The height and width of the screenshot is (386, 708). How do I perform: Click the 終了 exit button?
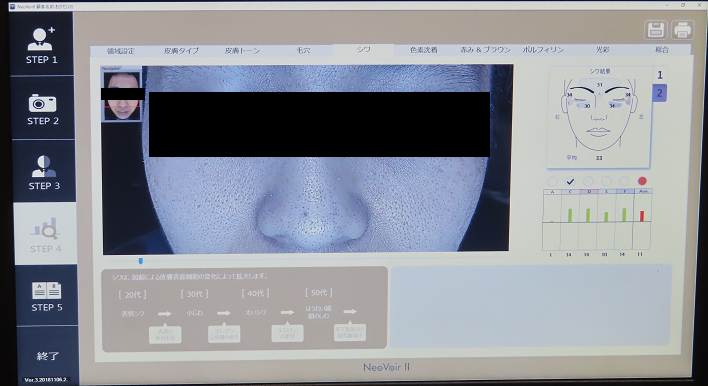coord(47,356)
